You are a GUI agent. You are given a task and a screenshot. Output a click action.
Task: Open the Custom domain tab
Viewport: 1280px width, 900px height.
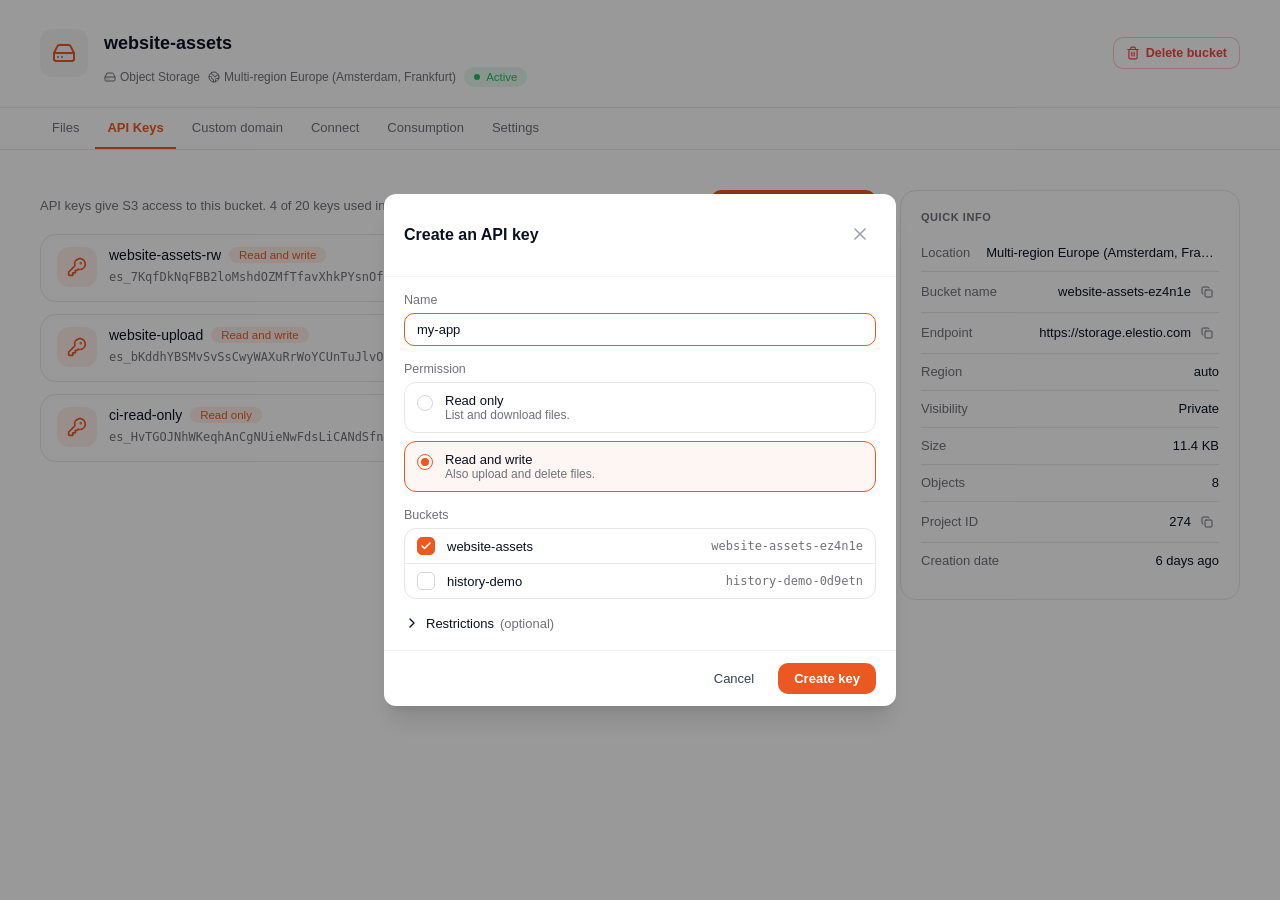(x=237, y=128)
